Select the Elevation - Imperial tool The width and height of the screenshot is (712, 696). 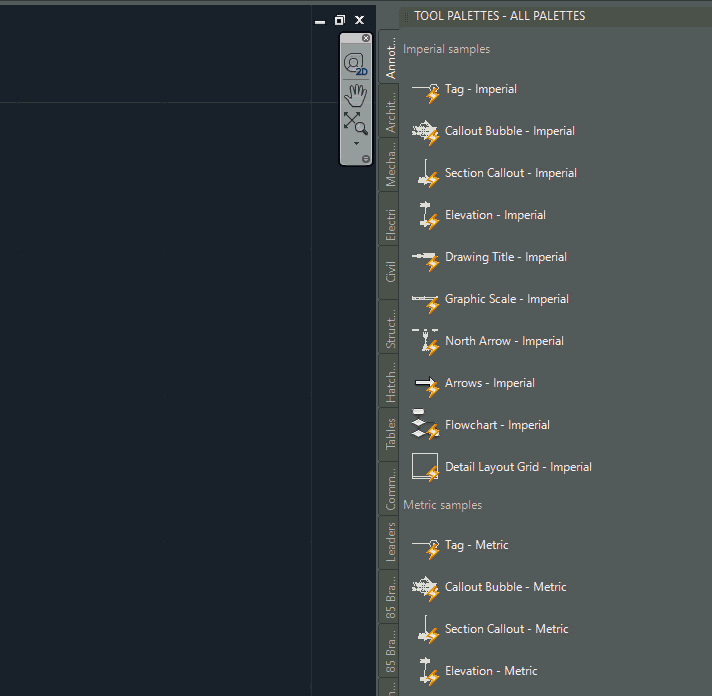tap(495, 215)
